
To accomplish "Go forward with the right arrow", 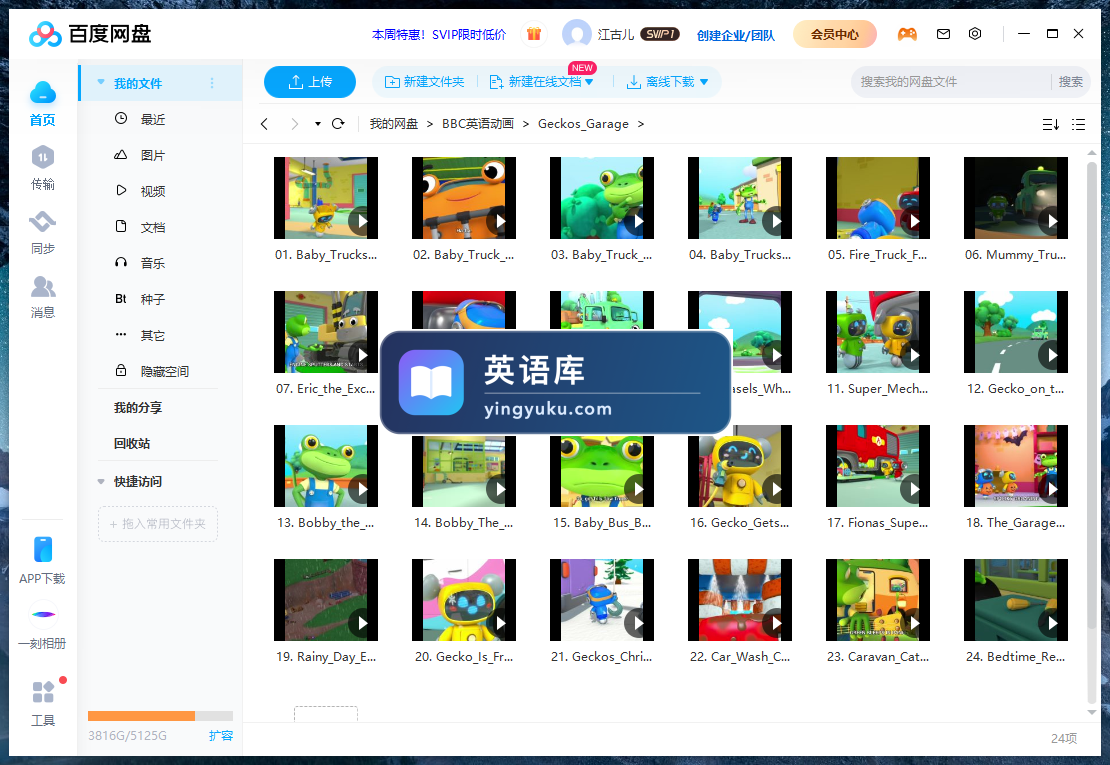I will tap(294, 124).
